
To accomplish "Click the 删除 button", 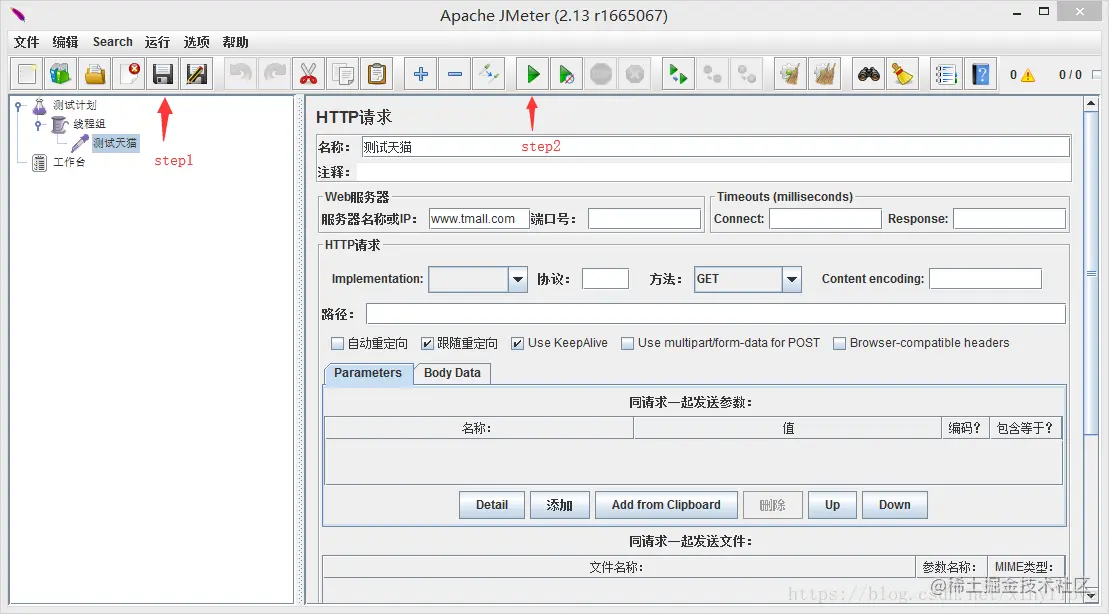I will pos(772,505).
